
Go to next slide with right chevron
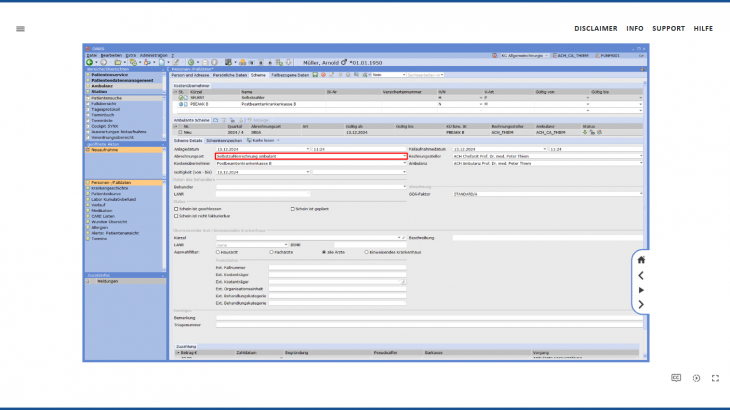(641, 304)
